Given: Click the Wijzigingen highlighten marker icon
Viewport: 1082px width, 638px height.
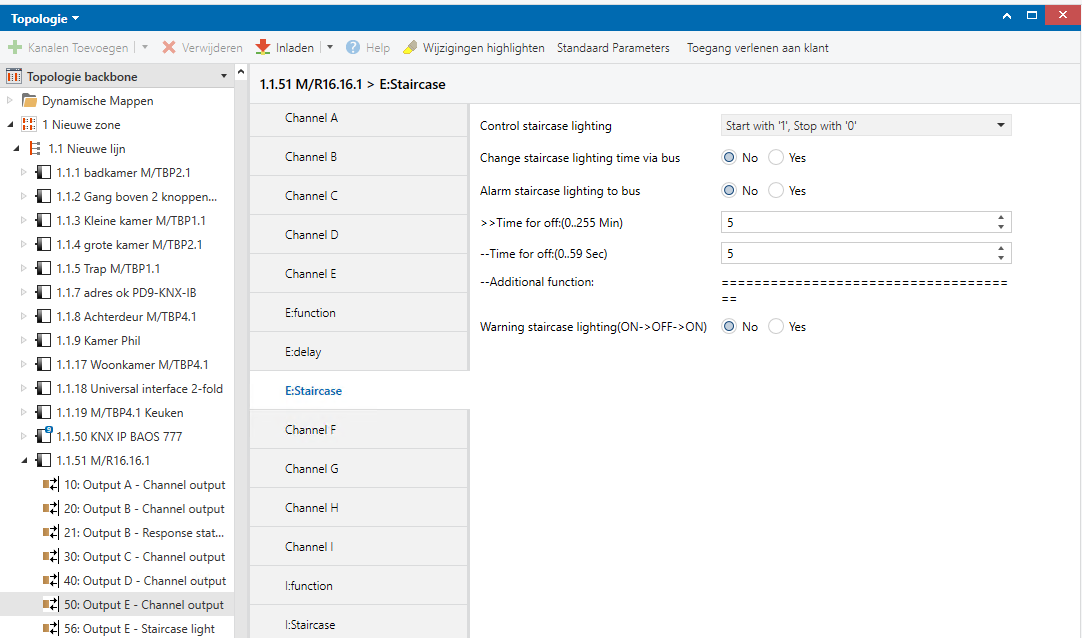Looking at the screenshot, I should pos(410,48).
